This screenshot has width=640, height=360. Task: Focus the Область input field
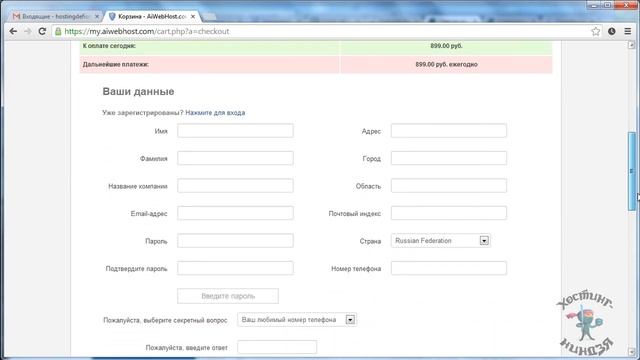tap(449, 186)
